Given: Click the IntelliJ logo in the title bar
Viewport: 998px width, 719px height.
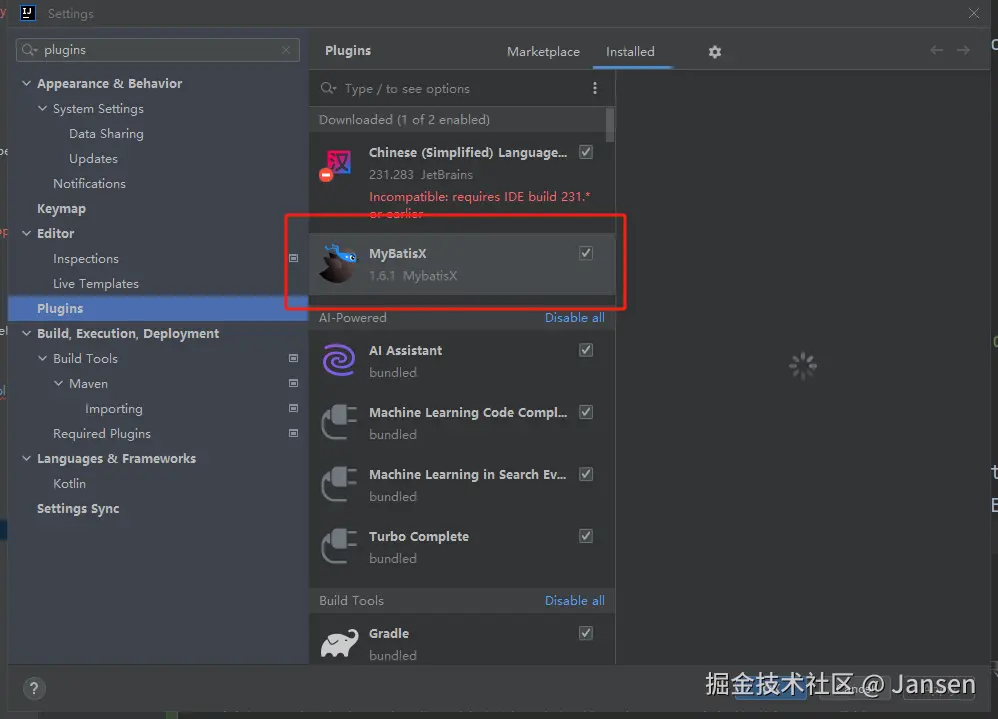Looking at the screenshot, I should [27, 13].
